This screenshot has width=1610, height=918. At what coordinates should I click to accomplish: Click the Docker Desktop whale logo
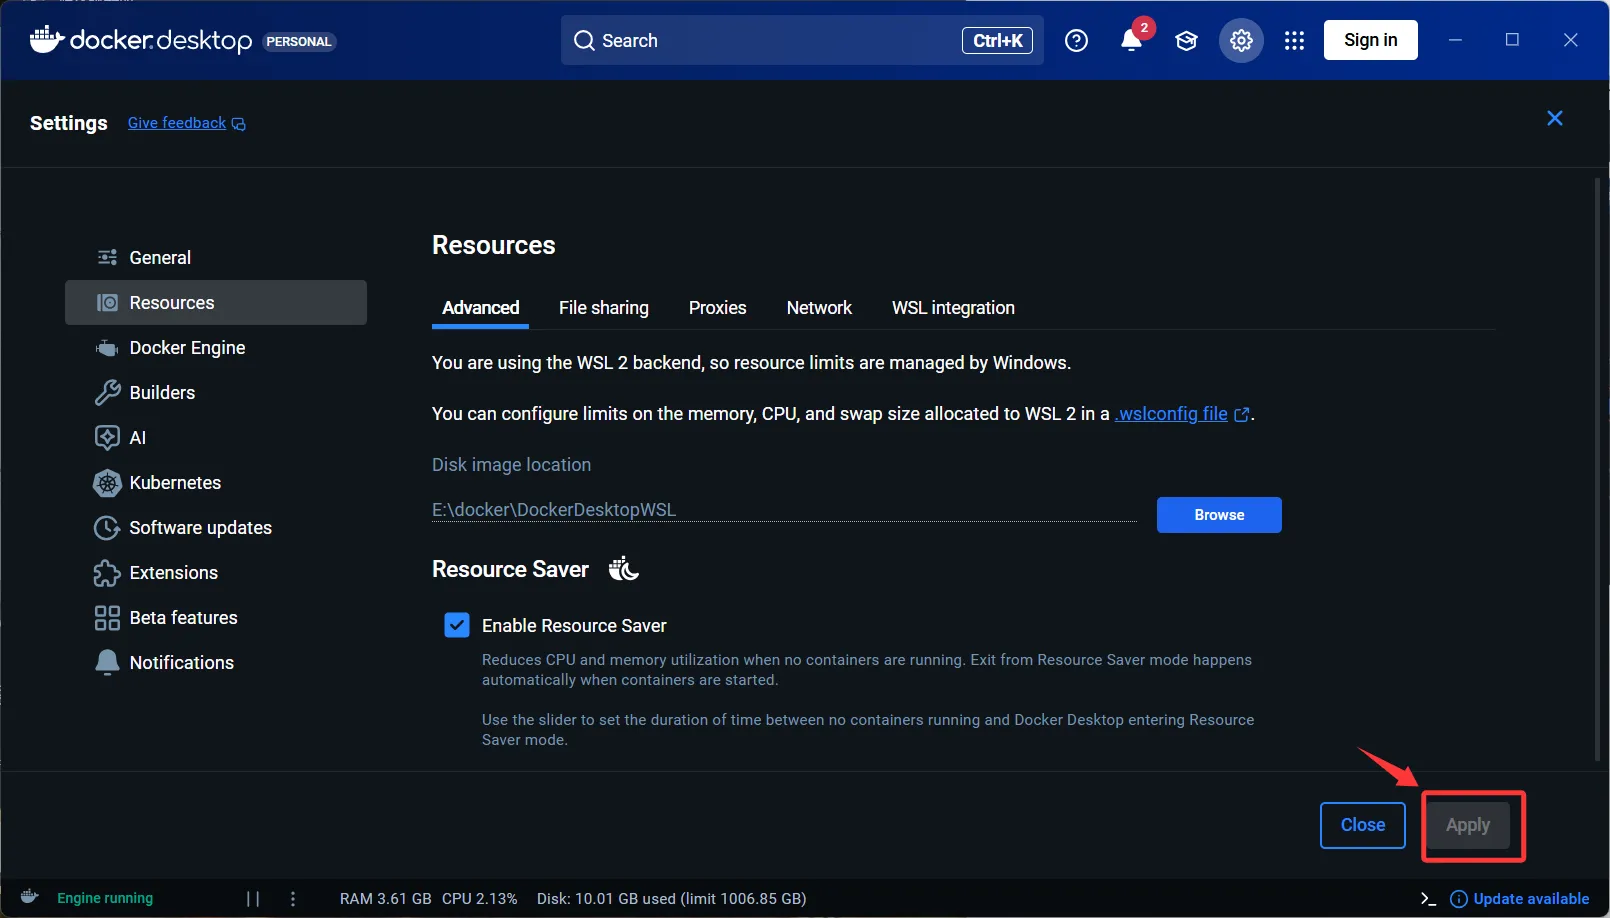tap(47, 39)
